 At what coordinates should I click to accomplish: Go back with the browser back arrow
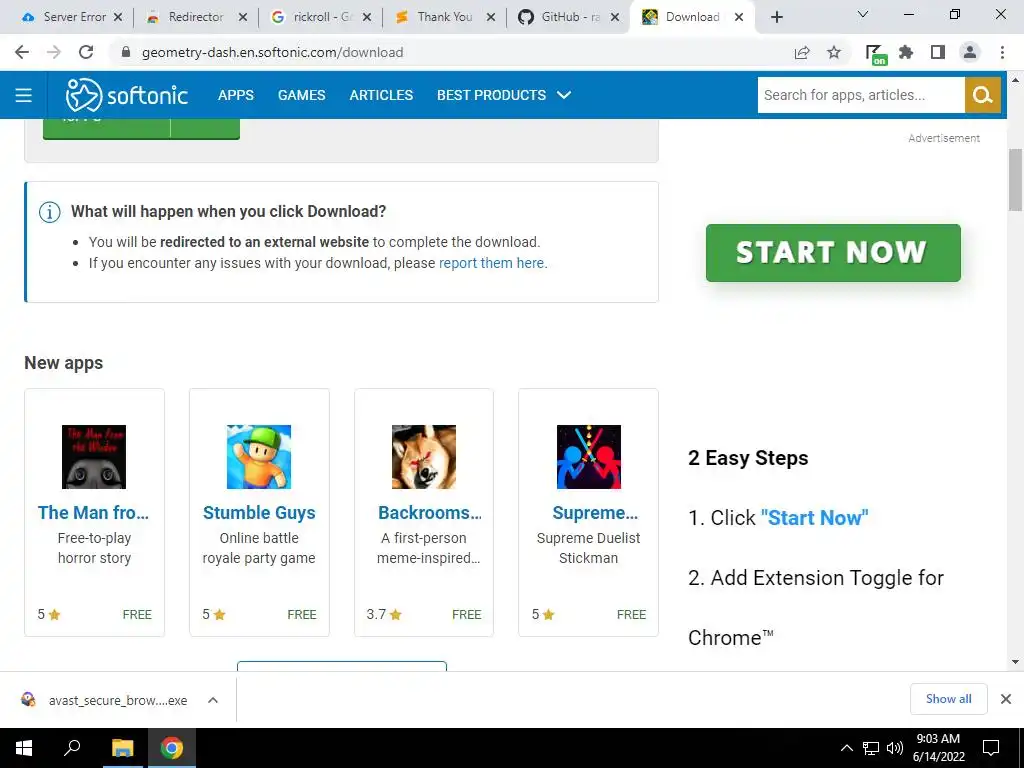tap(22, 52)
